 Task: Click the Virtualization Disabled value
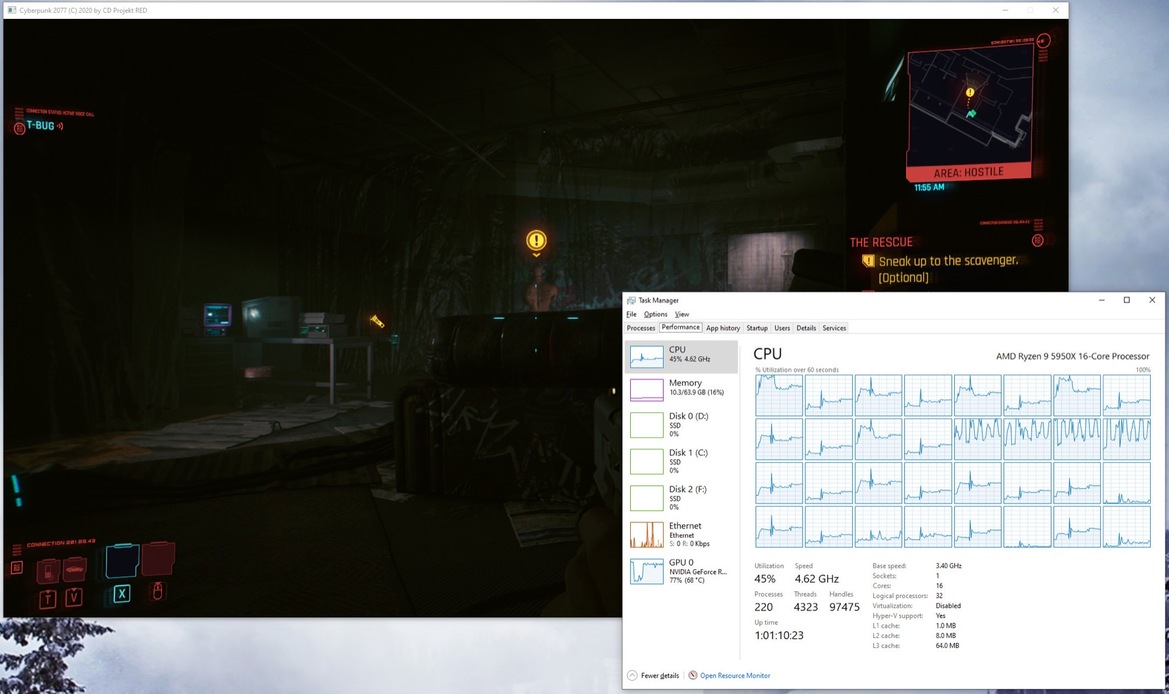click(948, 606)
